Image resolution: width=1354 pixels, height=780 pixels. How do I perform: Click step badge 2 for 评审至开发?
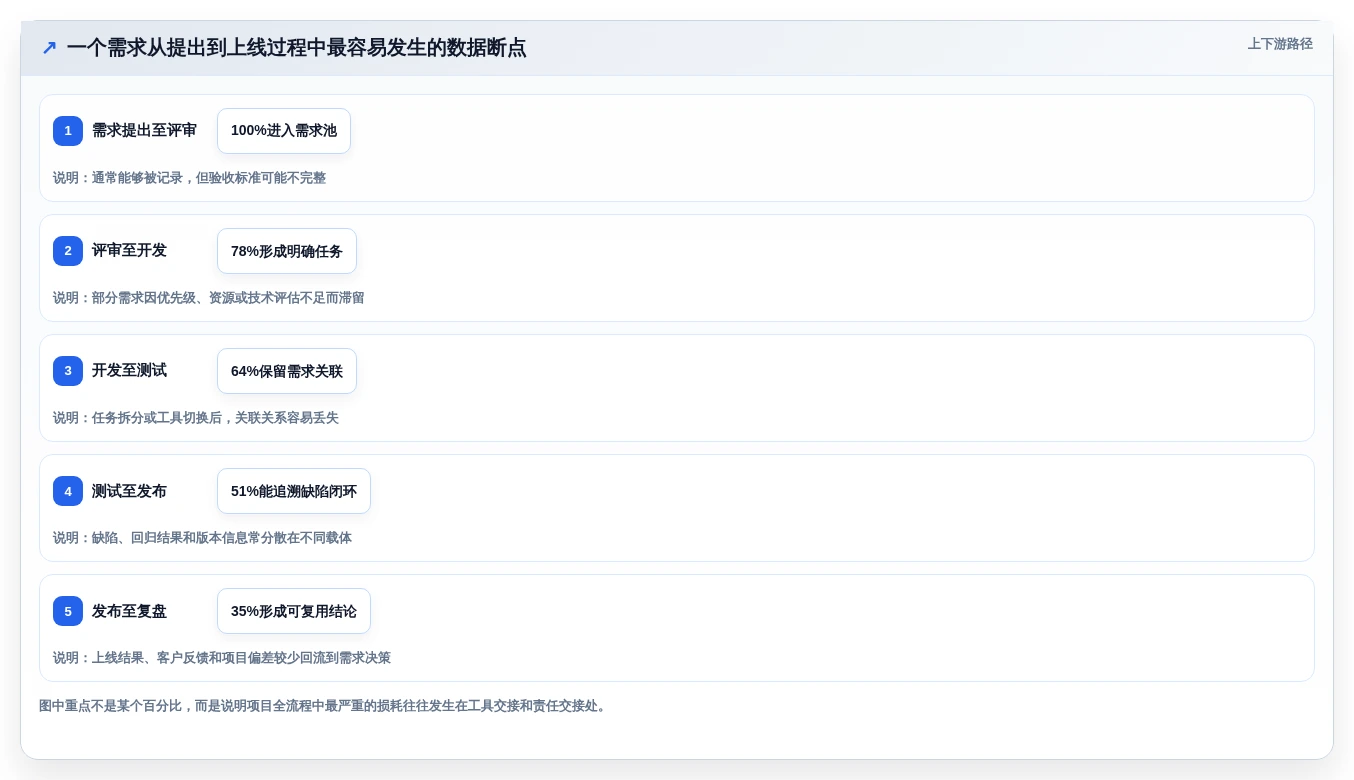[x=68, y=251]
